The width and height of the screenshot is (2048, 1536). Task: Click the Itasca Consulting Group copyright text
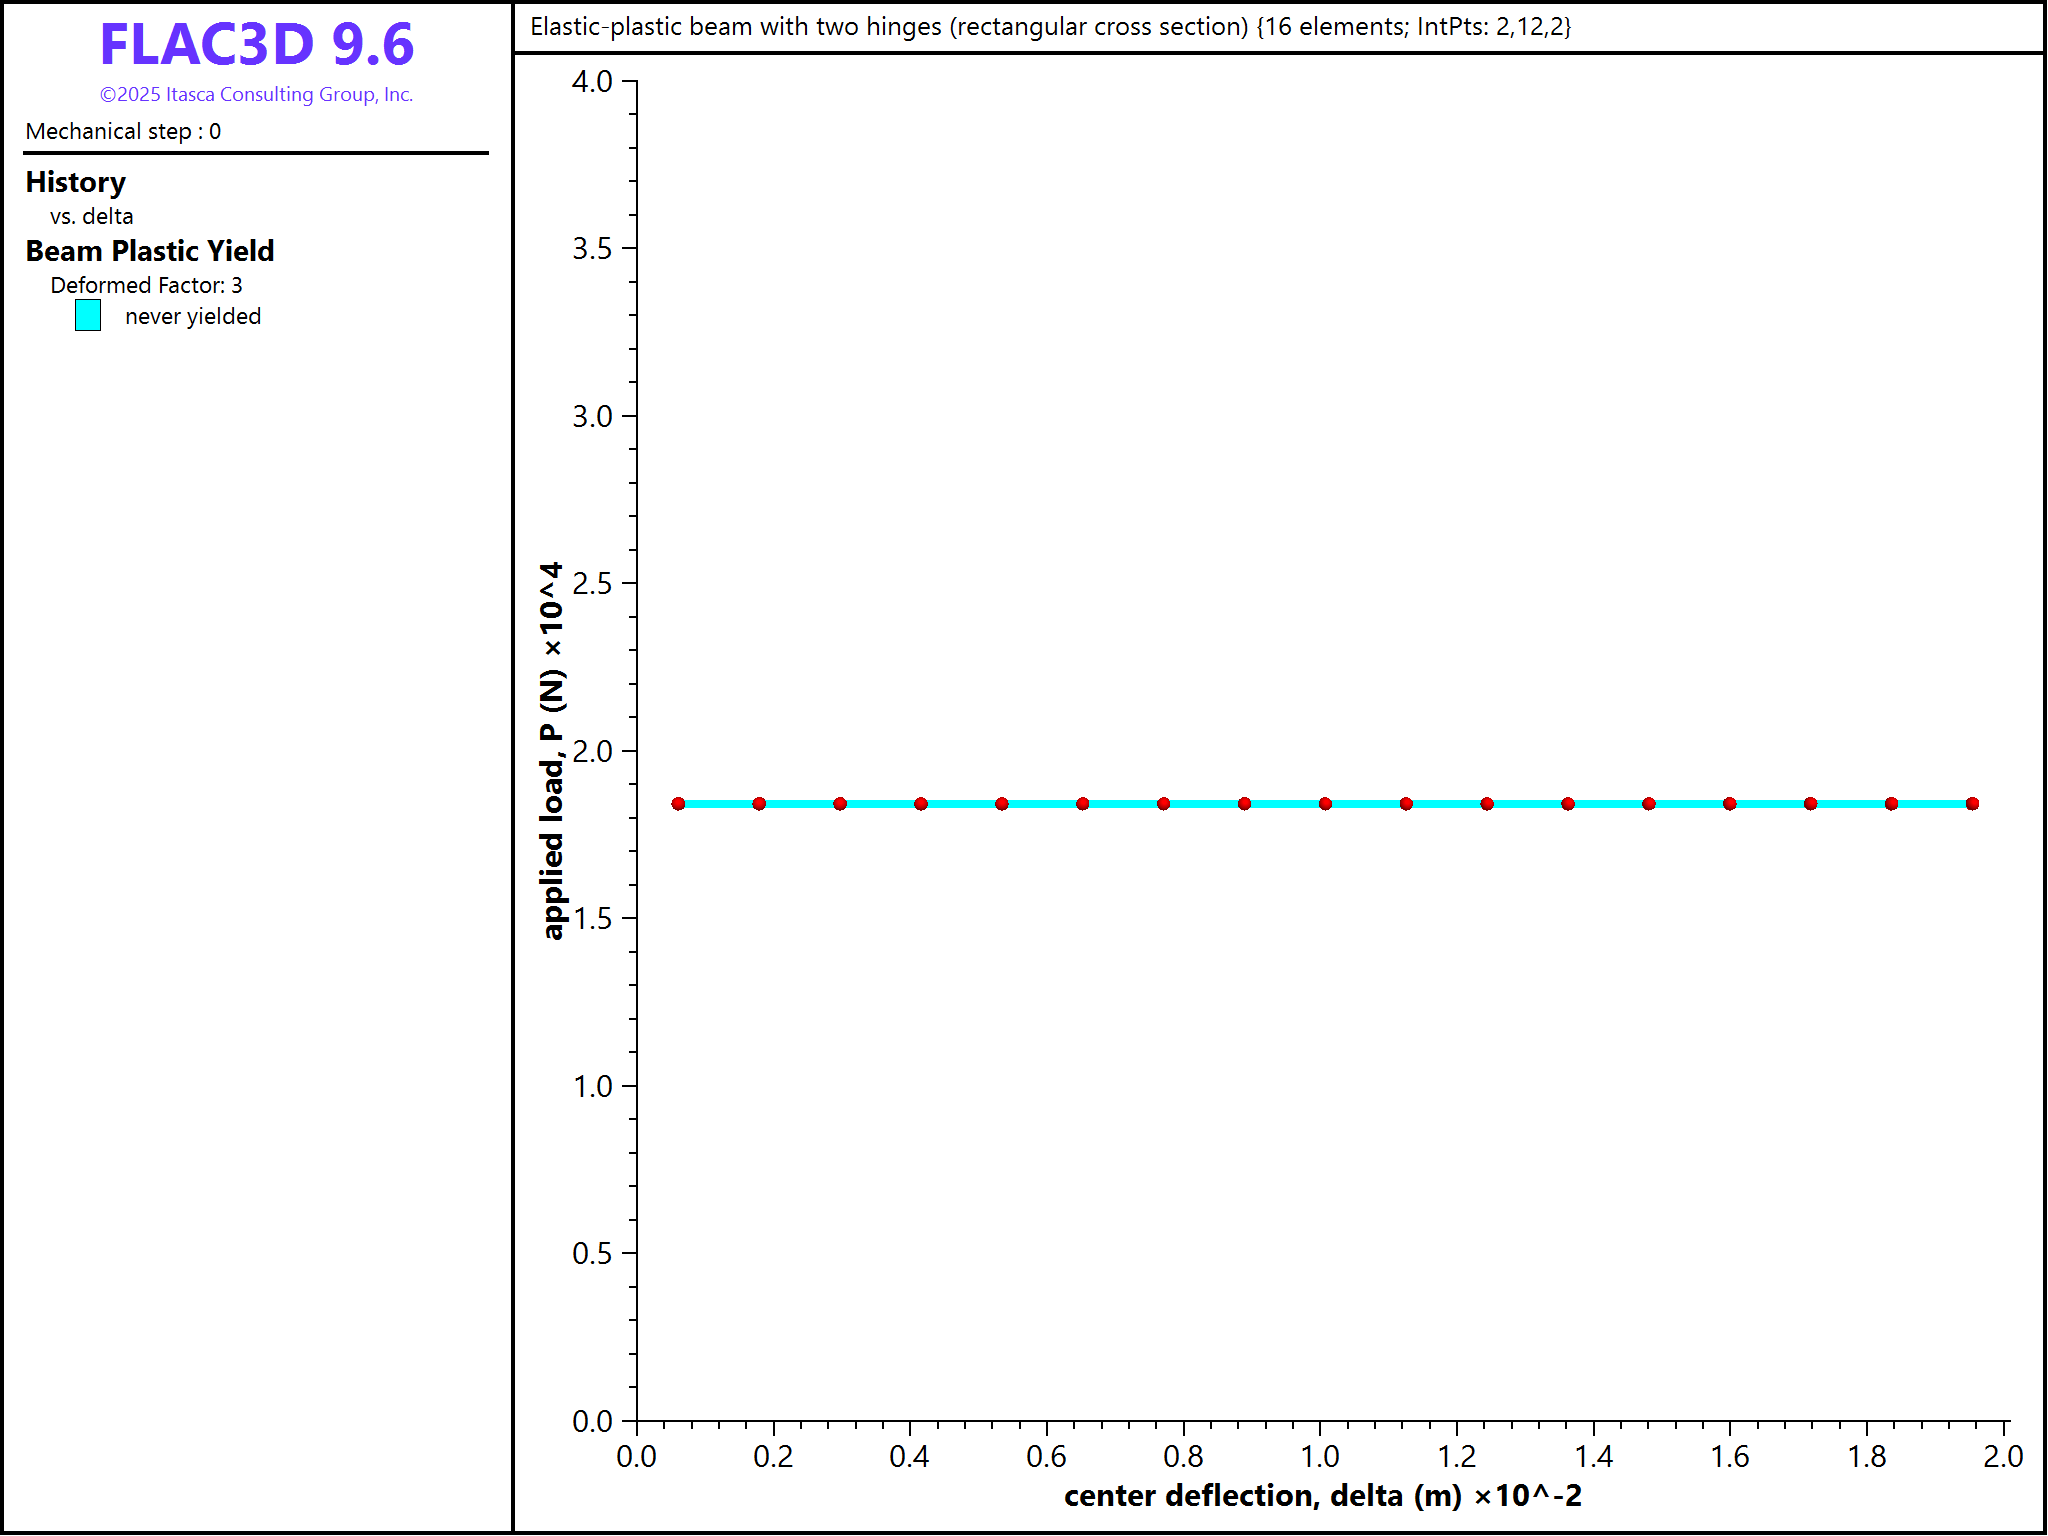[256, 95]
